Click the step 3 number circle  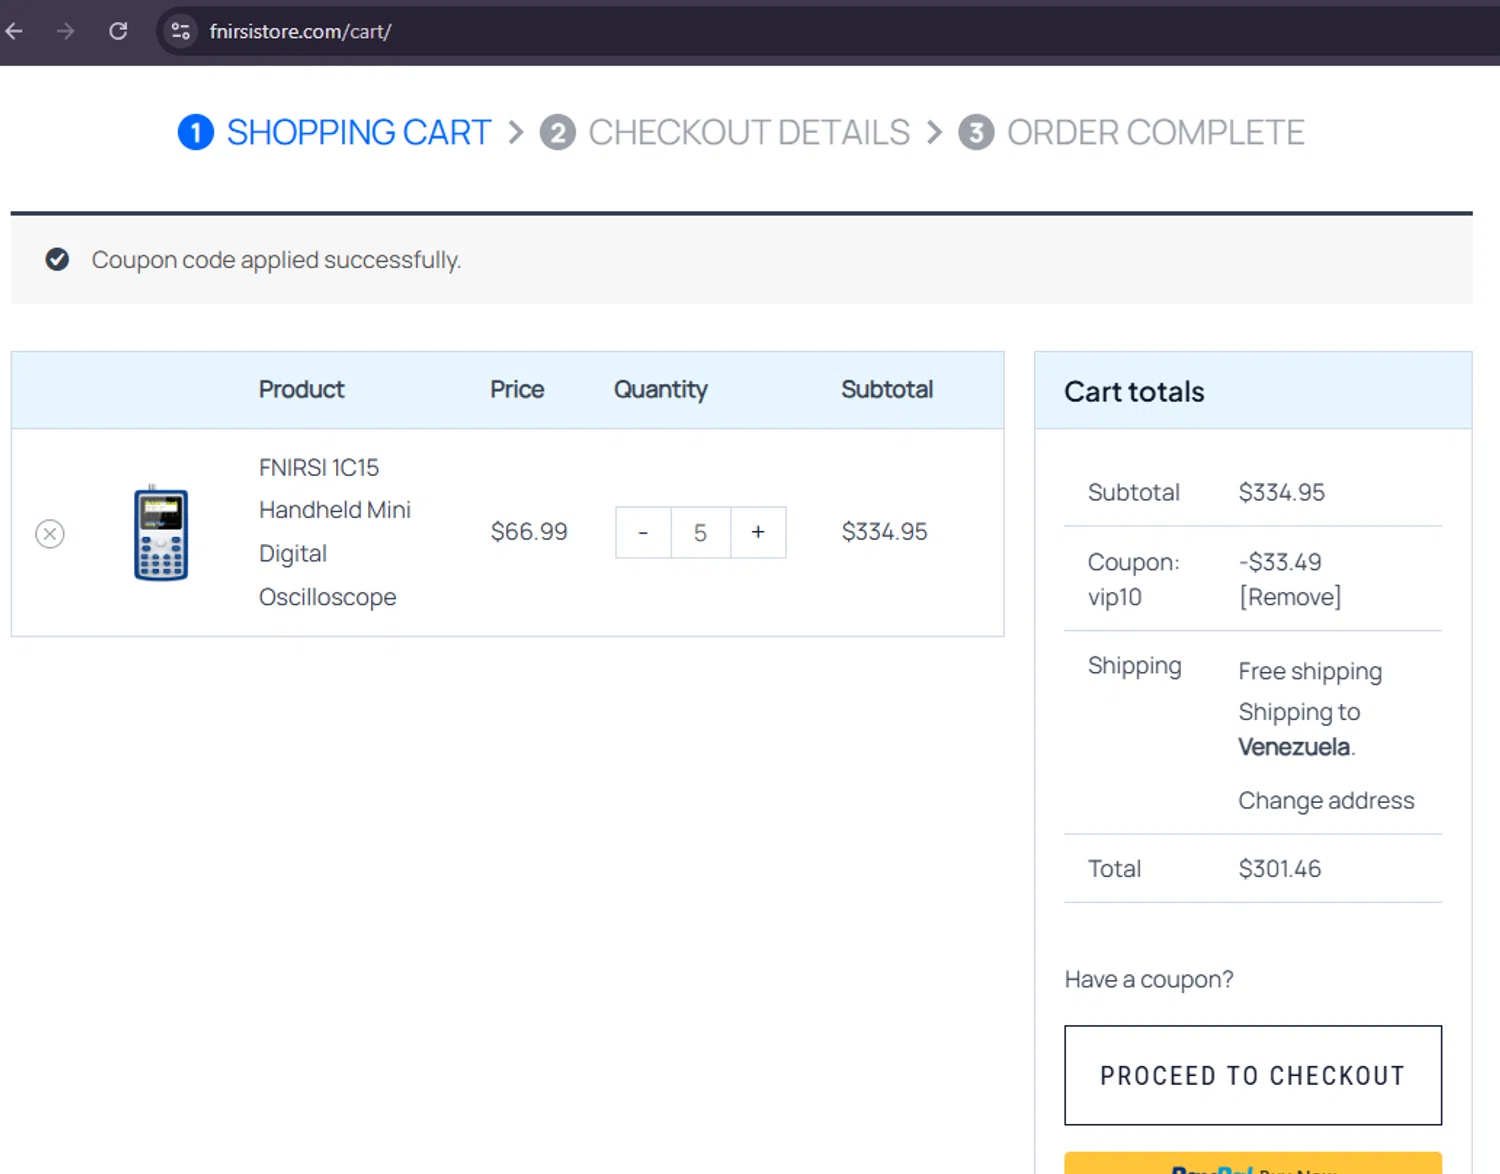(x=976, y=132)
